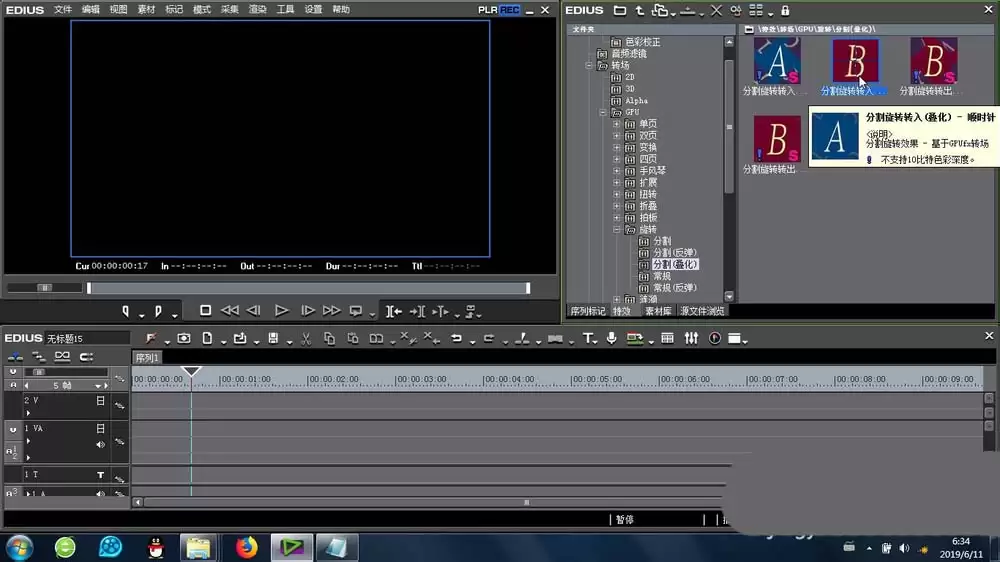This screenshot has height=562, width=1000.
Task: Expand the 手风琴 folder in effects tree
Action: [617, 171]
